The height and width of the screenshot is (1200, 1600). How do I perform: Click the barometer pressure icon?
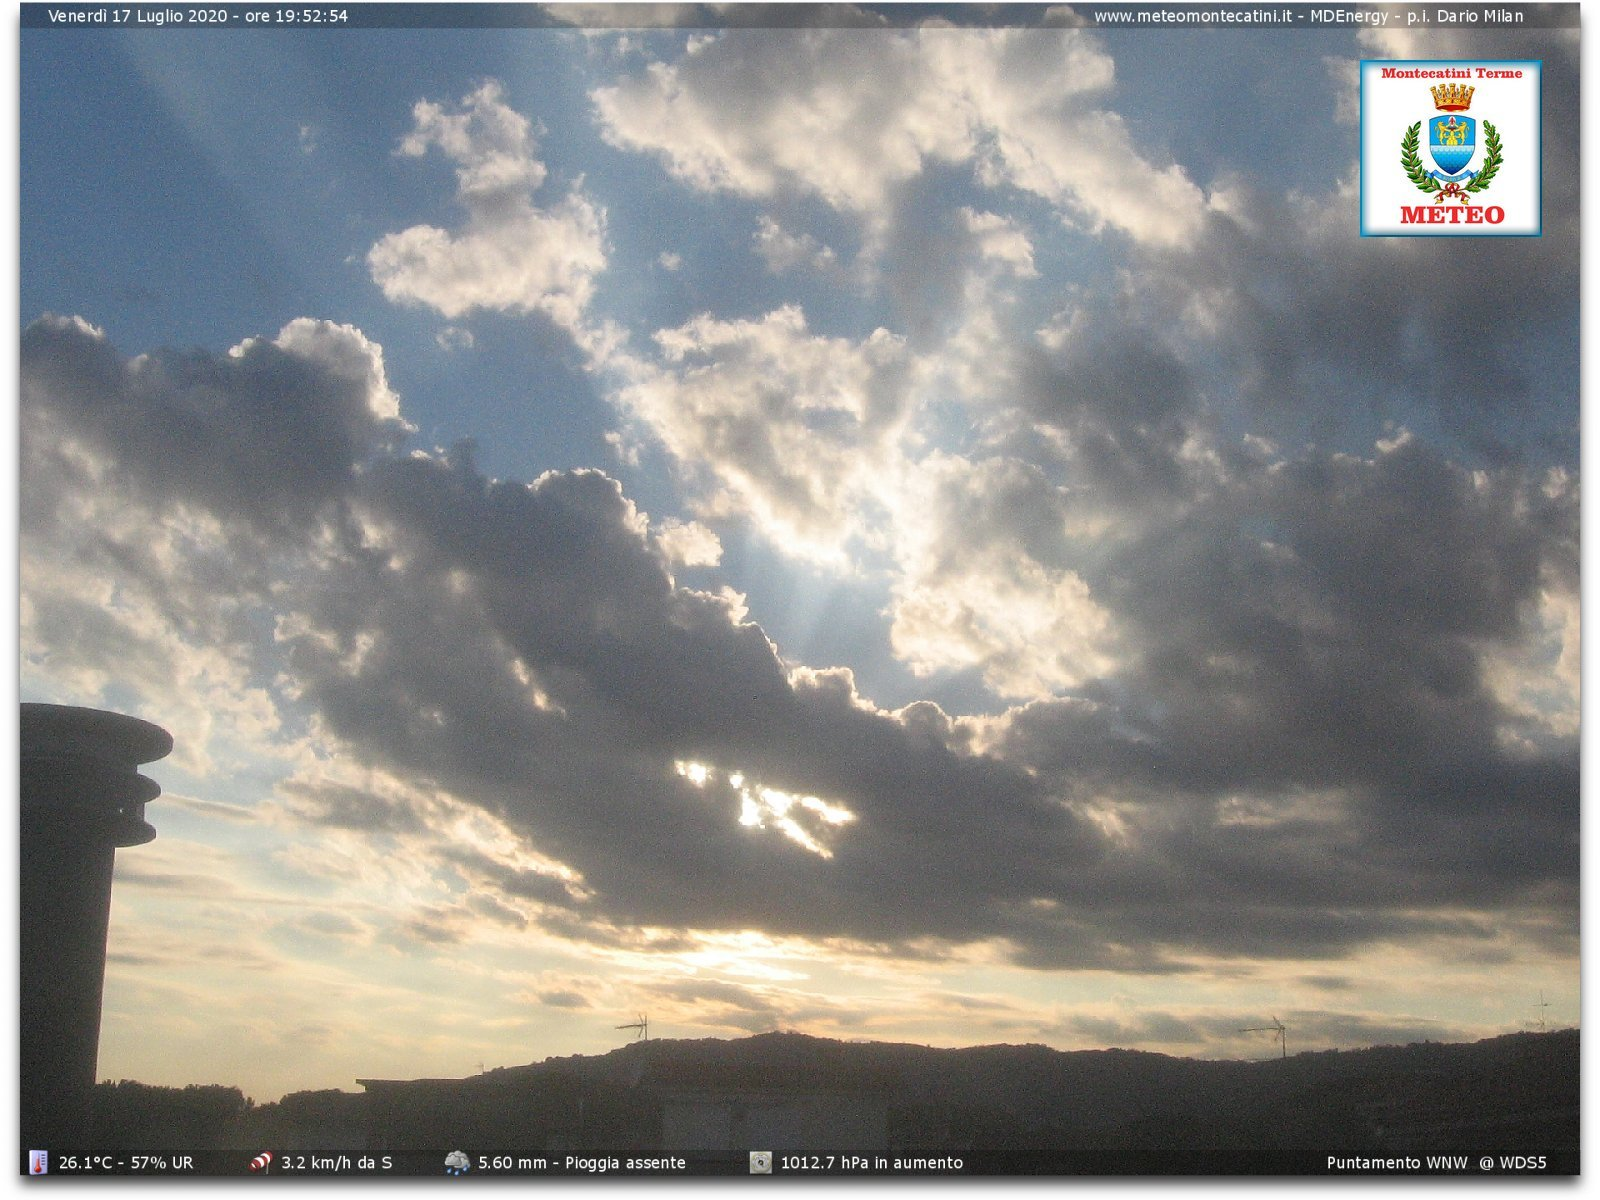pyautogui.click(x=761, y=1162)
